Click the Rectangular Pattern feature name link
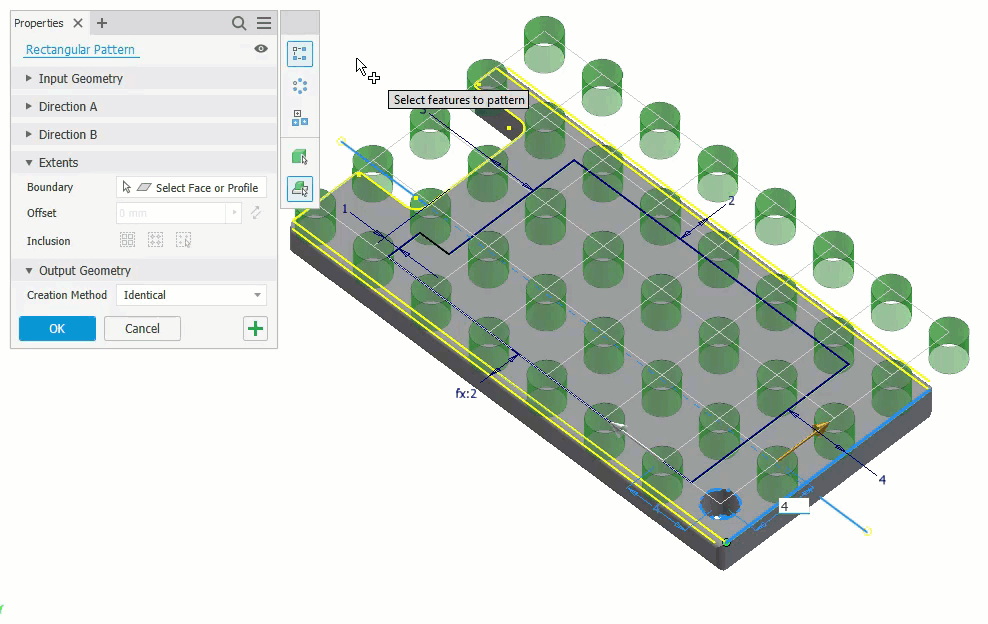This screenshot has height=624, width=988. pyautogui.click(x=80, y=49)
